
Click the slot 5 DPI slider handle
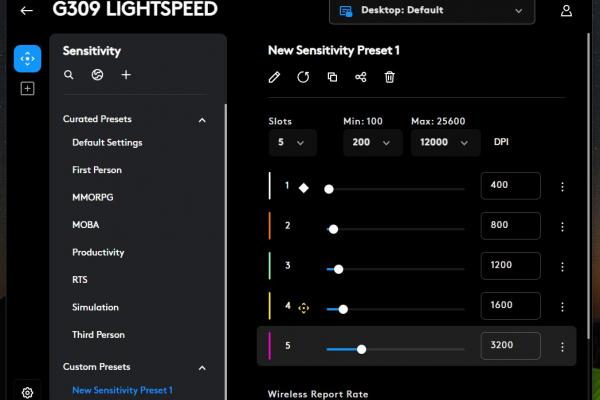361,349
